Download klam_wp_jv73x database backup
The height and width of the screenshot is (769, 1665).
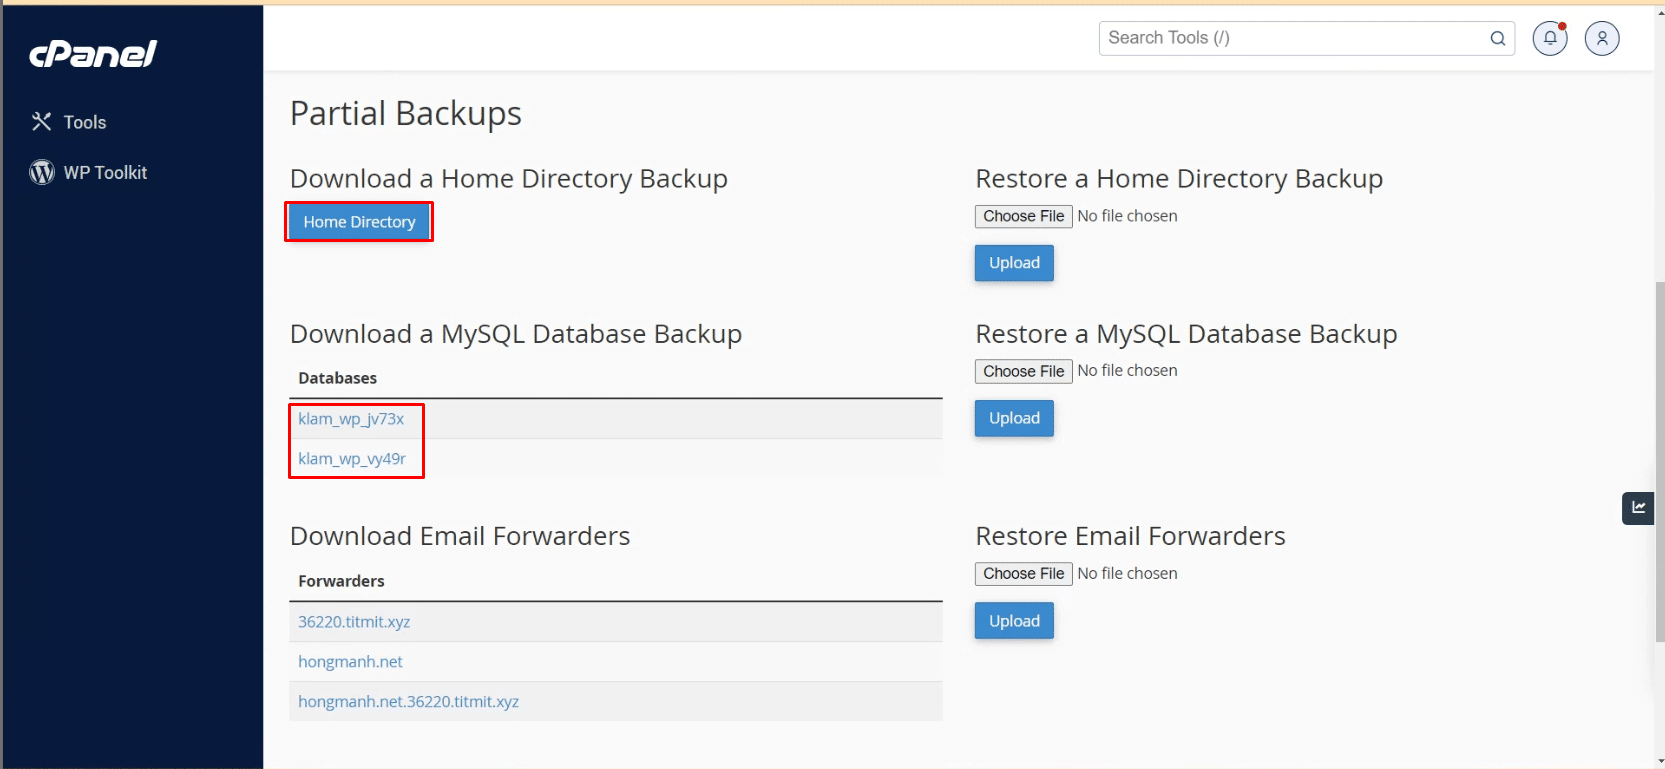click(351, 419)
